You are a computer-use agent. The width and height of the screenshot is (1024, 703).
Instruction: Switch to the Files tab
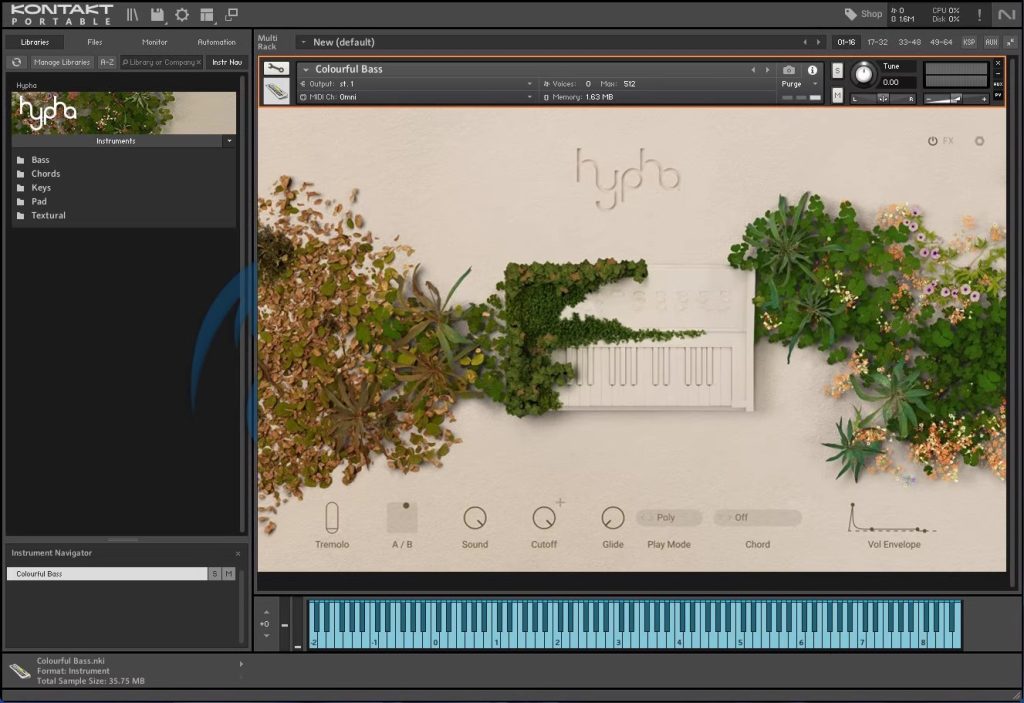95,42
